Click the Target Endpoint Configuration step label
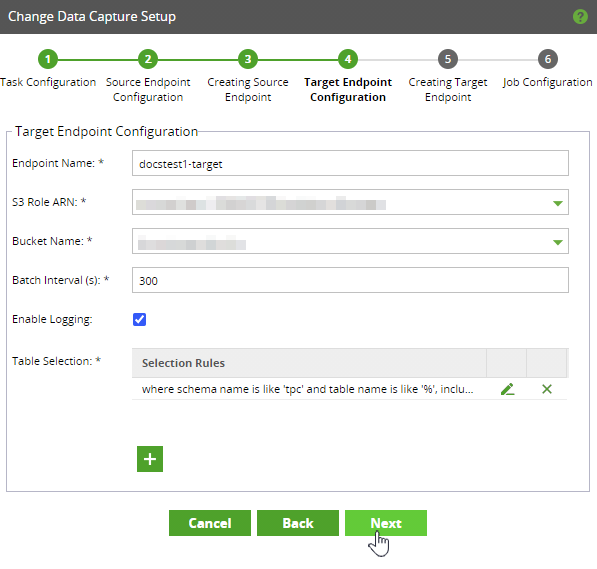This screenshot has height=569, width=597. tap(348, 90)
